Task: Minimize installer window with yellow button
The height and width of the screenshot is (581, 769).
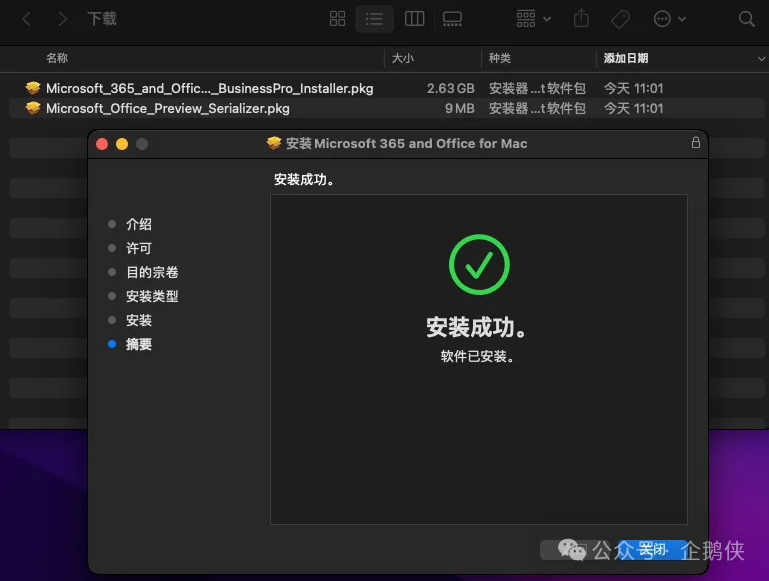Action: tap(122, 144)
